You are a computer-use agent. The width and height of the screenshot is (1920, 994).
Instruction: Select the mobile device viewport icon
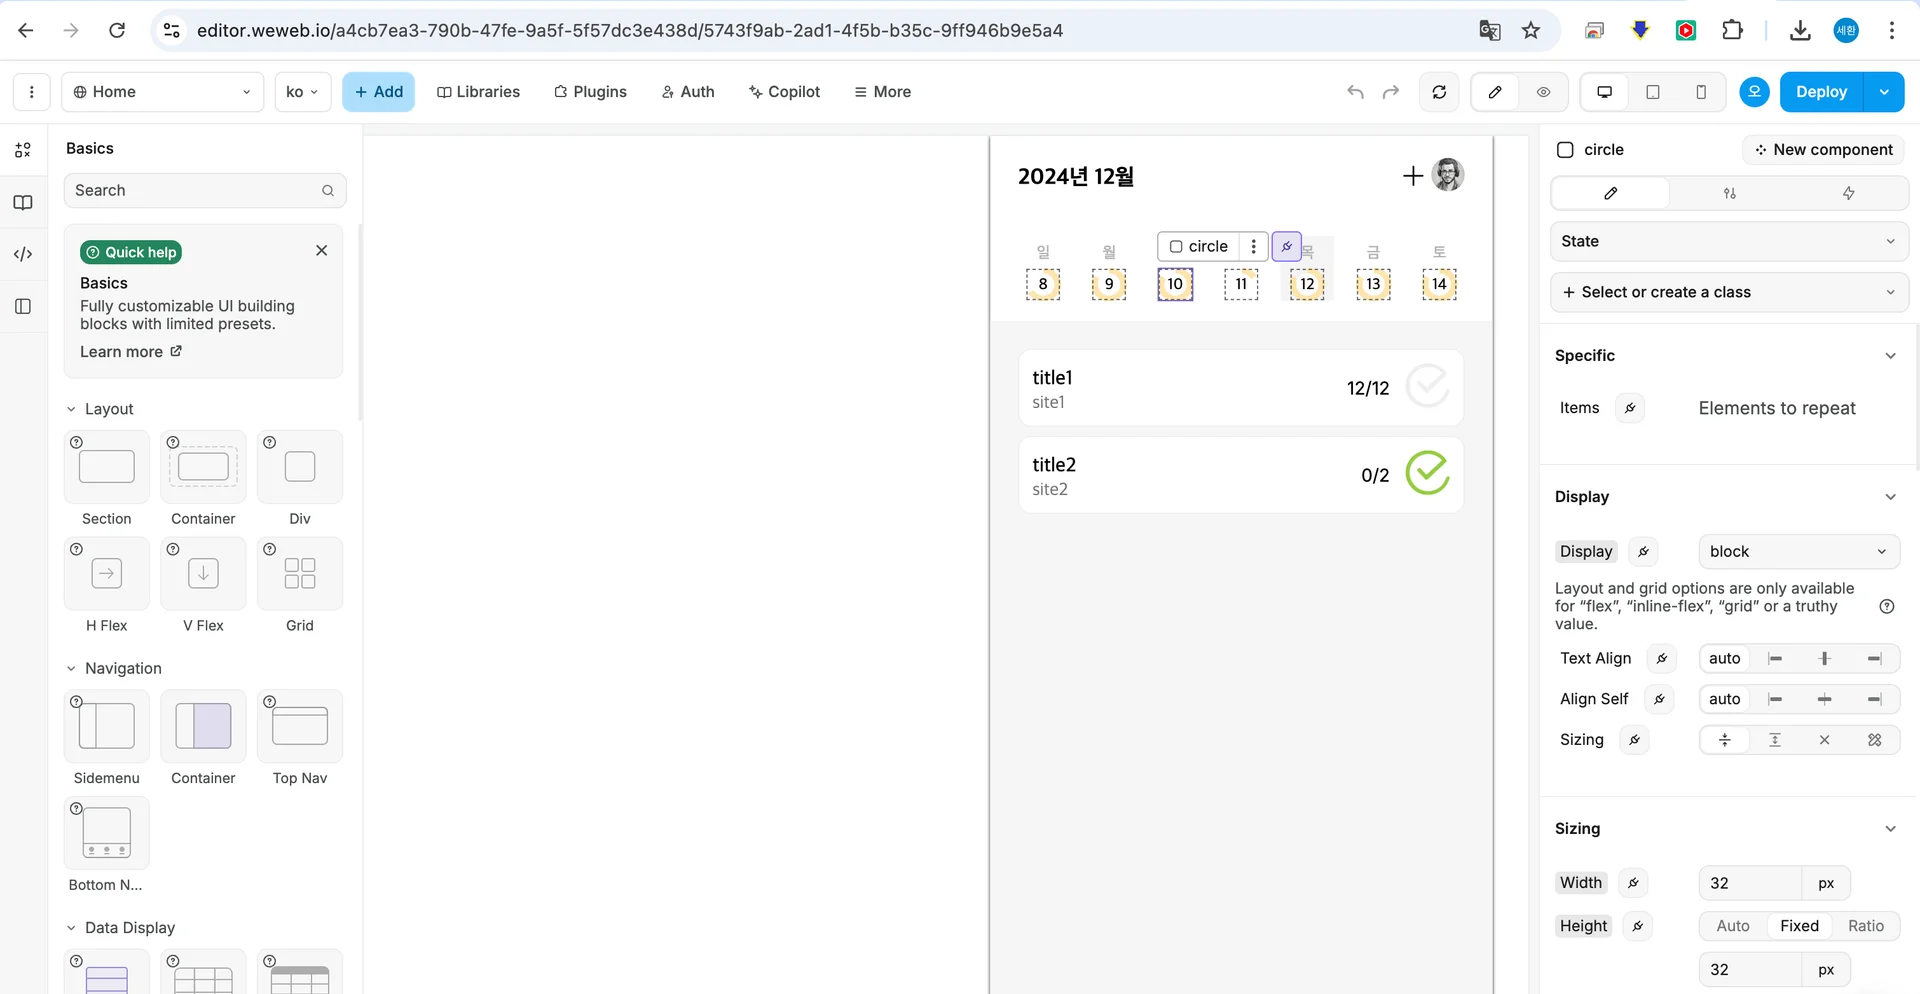coord(1701,92)
